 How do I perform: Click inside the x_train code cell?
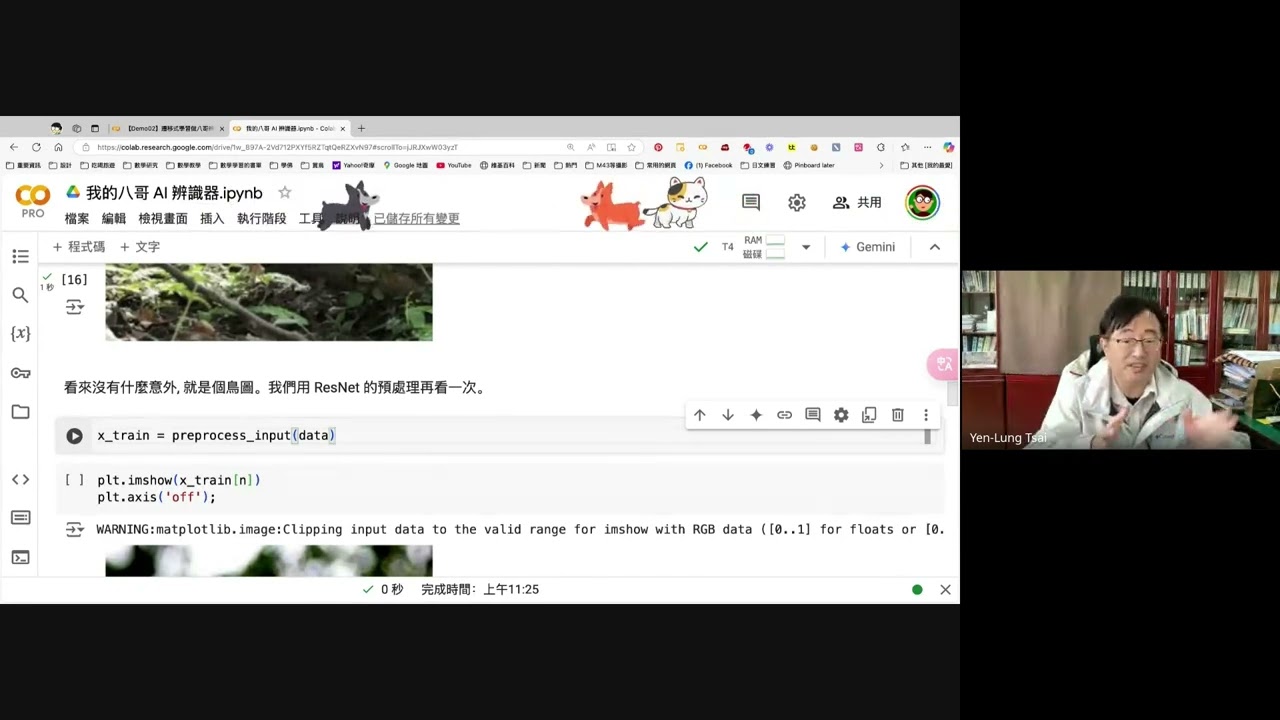[x=500, y=436]
